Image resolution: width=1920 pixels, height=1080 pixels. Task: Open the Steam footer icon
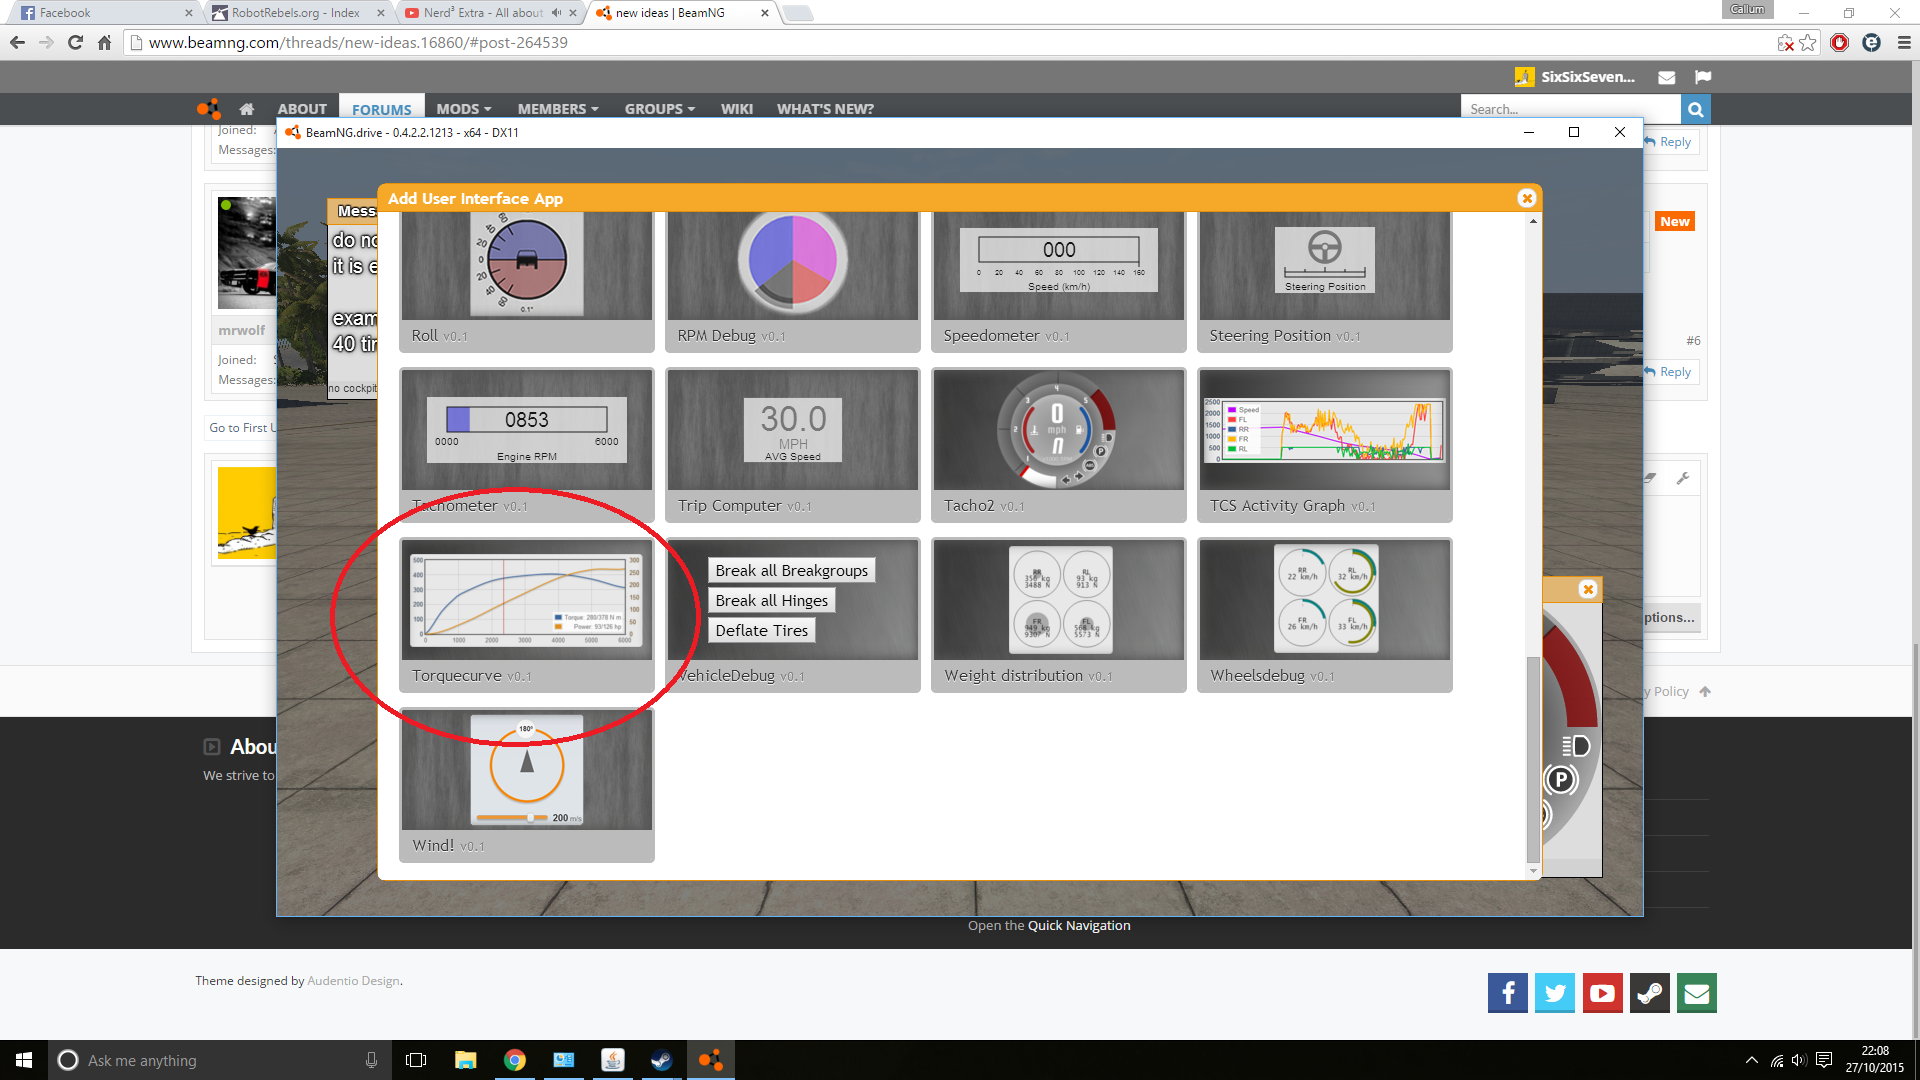(1650, 993)
